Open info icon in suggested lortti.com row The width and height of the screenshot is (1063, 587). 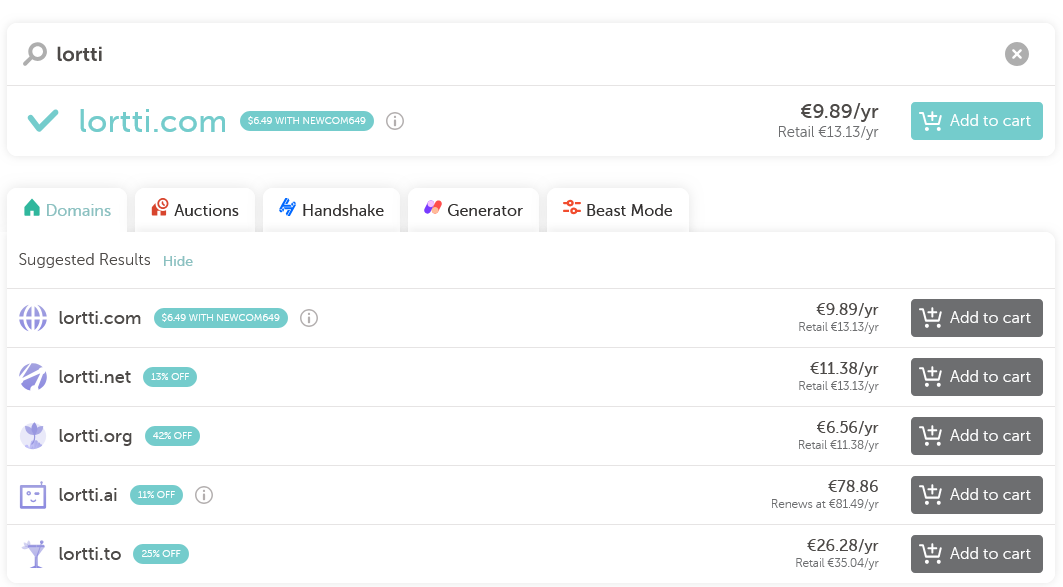(x=308, y=318)
